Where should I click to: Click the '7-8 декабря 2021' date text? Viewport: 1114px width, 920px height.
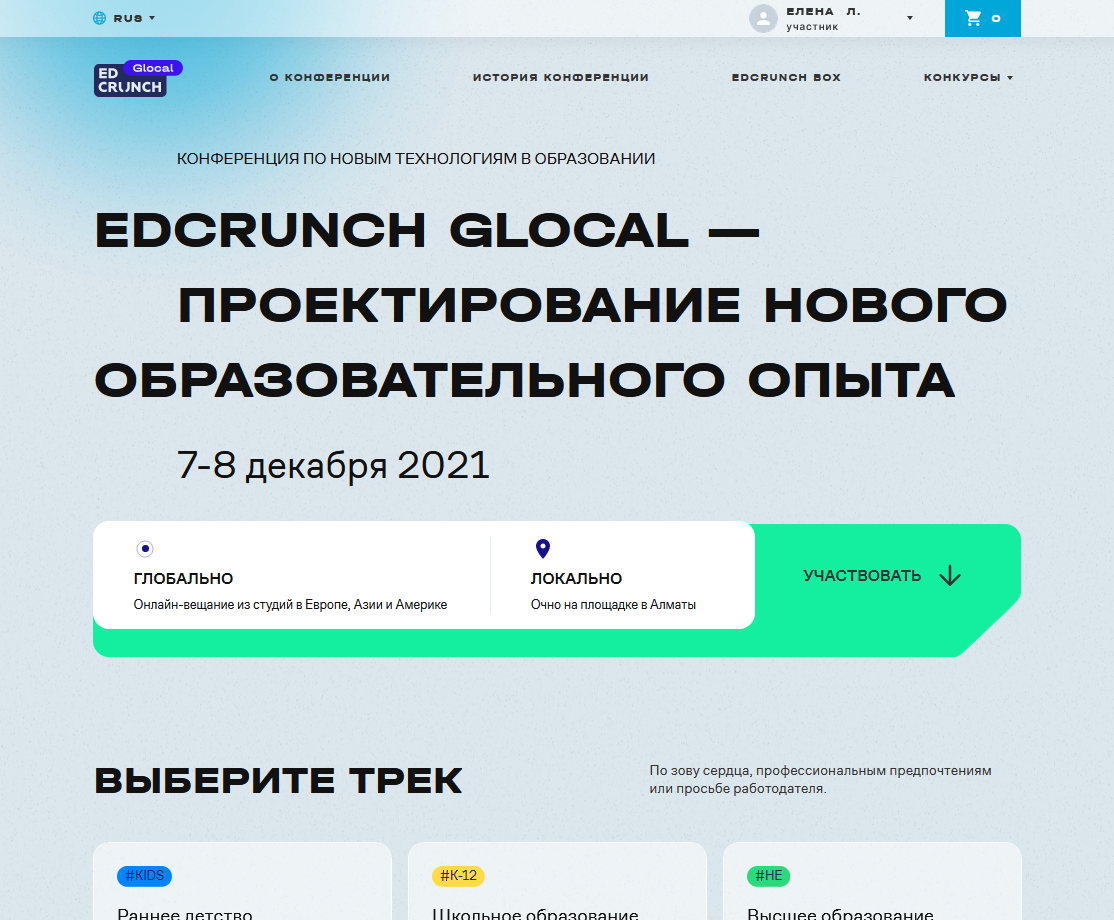(x=333, y=465)
